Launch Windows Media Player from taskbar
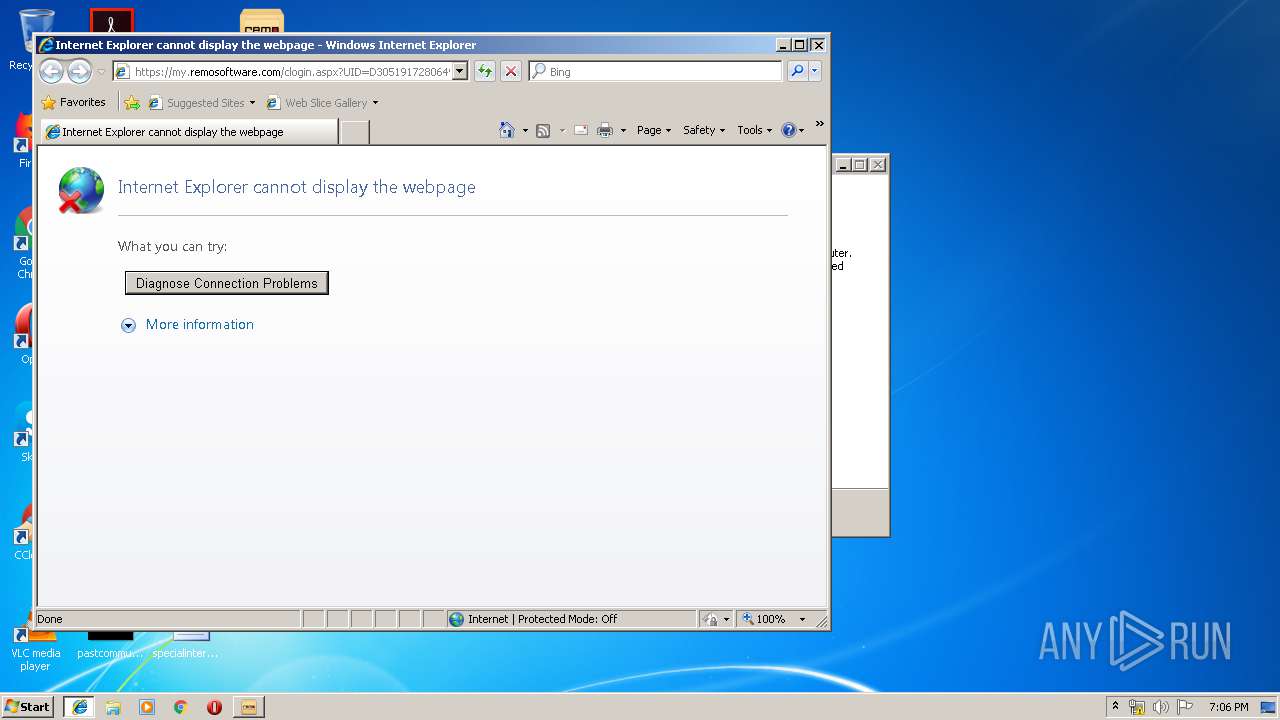 (x=147, y=707)
